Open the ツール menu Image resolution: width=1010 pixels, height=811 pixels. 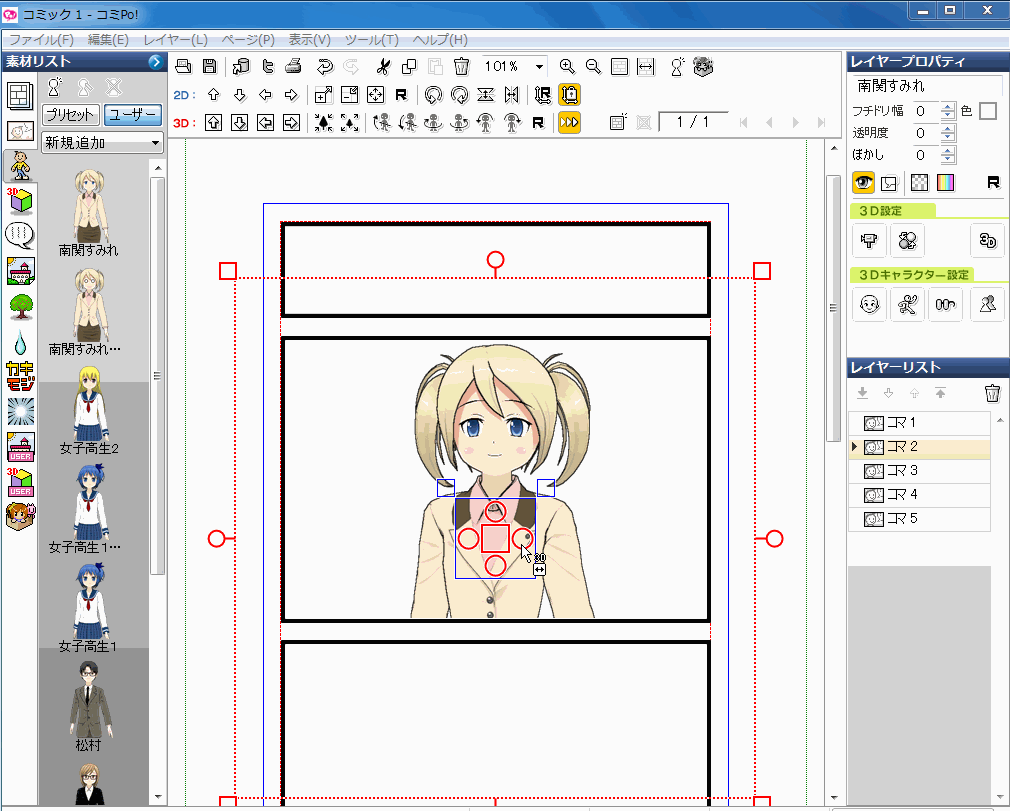click(372, 40)
